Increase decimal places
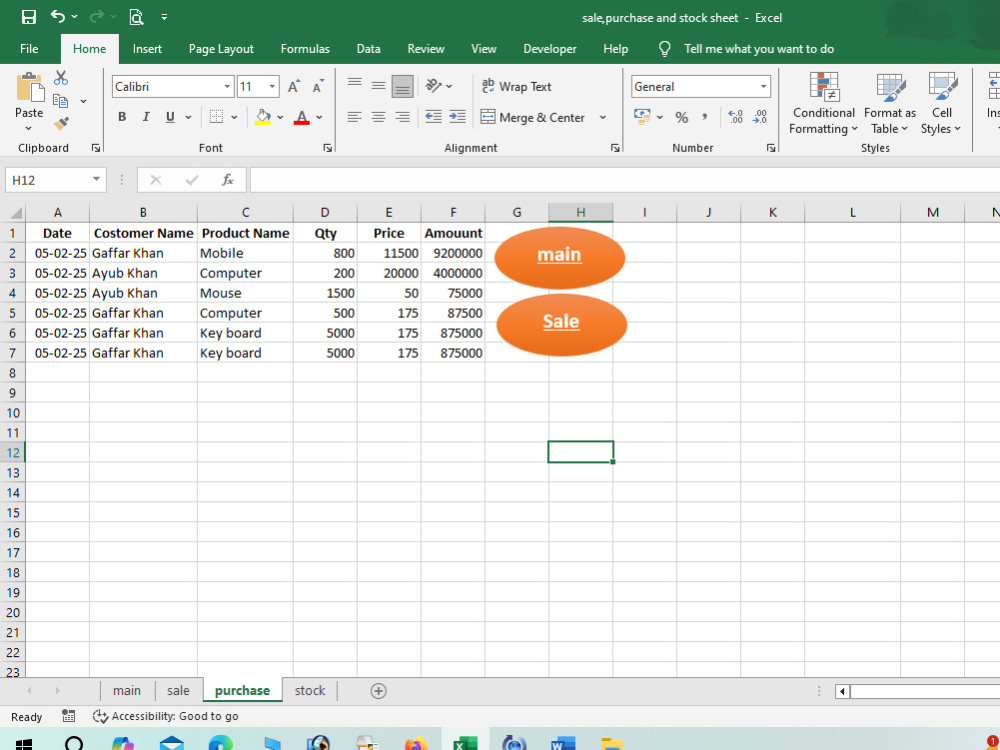This screenshot has width=1000, height=750. pos(735,117)
